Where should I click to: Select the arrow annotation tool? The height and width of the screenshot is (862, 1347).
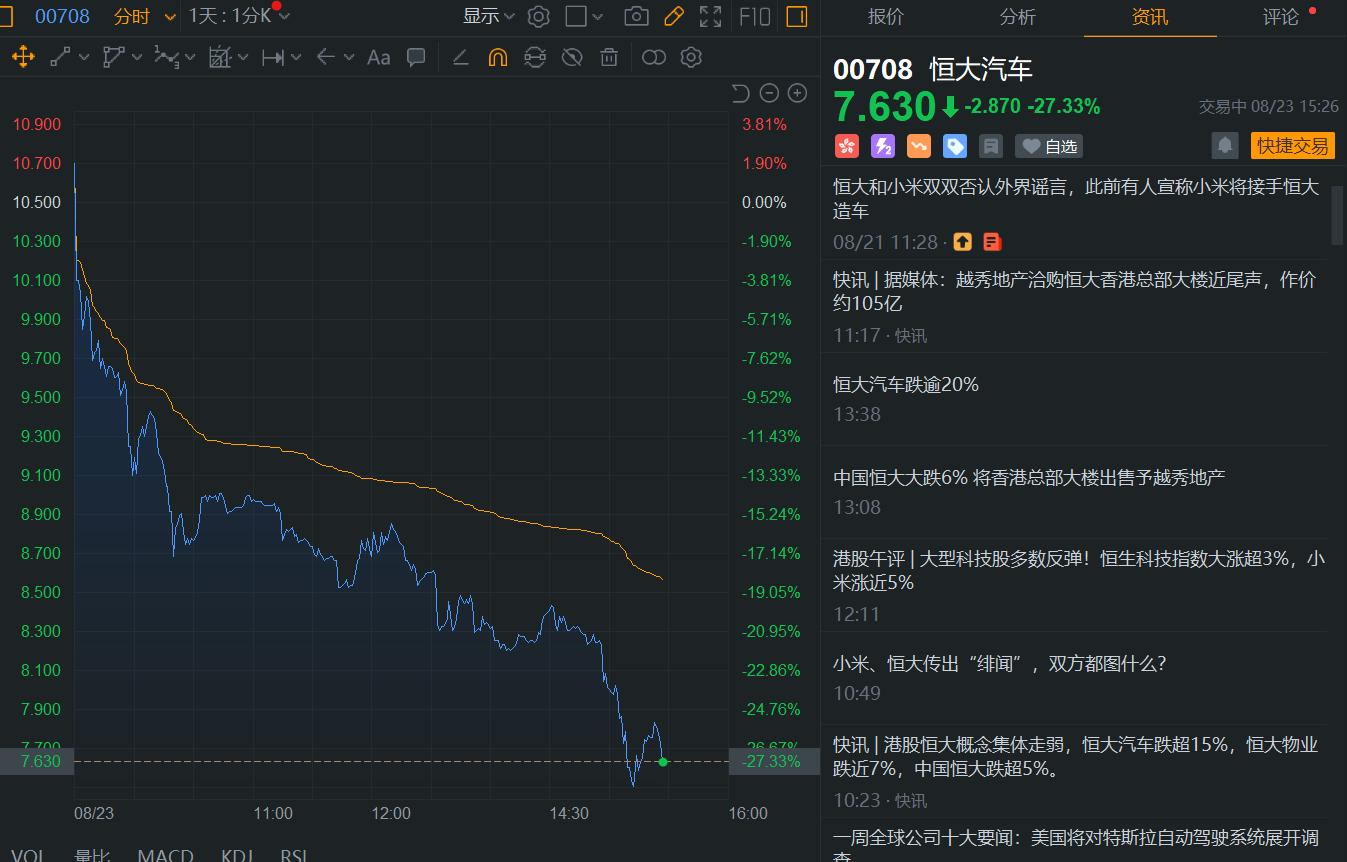pos(325,57)
